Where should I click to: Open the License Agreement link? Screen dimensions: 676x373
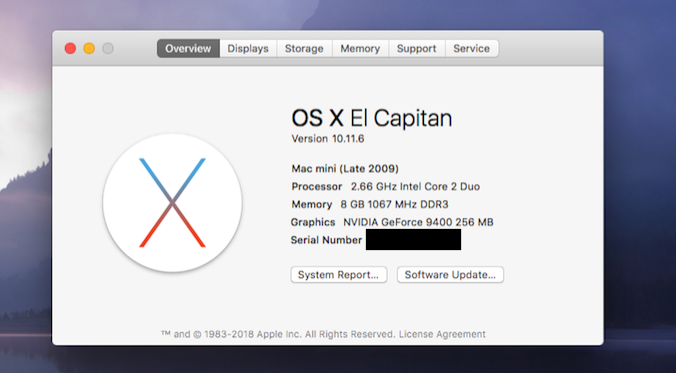[x=442, y=334]
